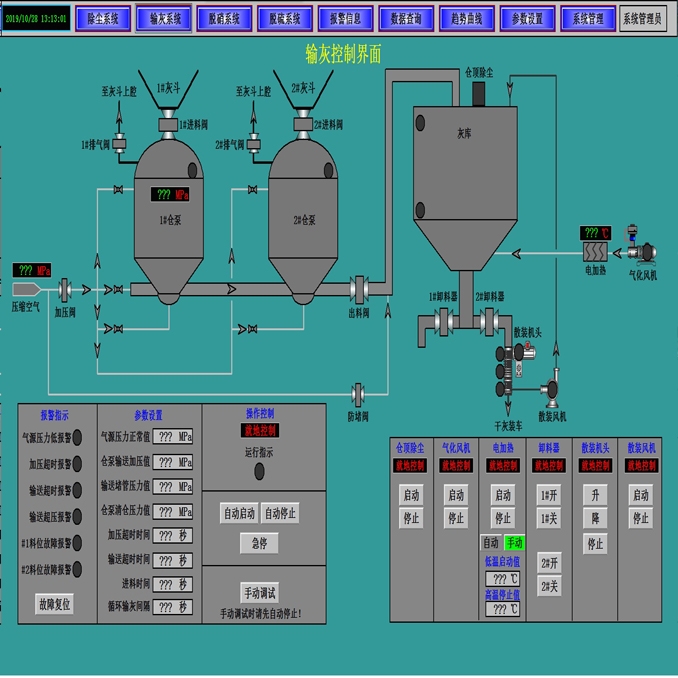Select the 2#卸料器 unloader icon
678x678 pixels.
coord(489,322)
